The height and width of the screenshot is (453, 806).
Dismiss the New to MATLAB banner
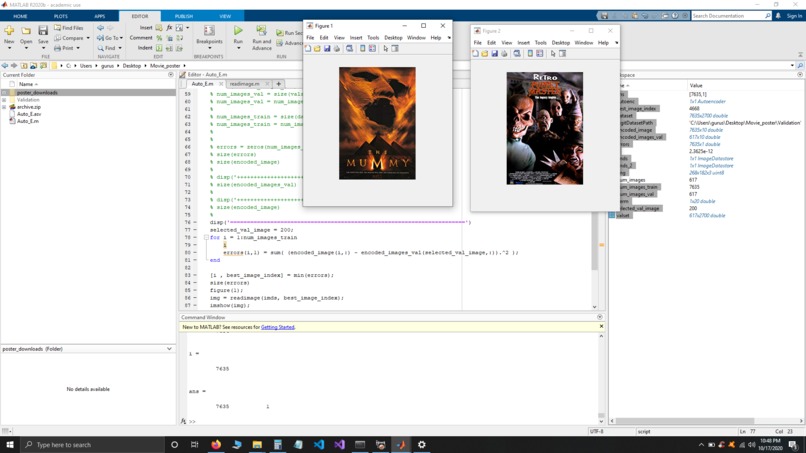click(601, 327)
